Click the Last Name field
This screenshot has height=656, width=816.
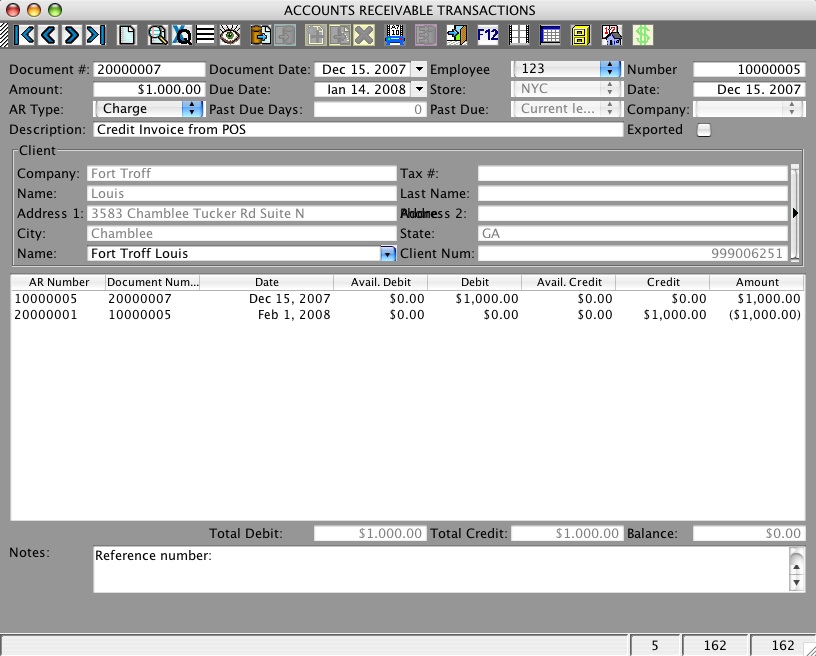point(633,194)
